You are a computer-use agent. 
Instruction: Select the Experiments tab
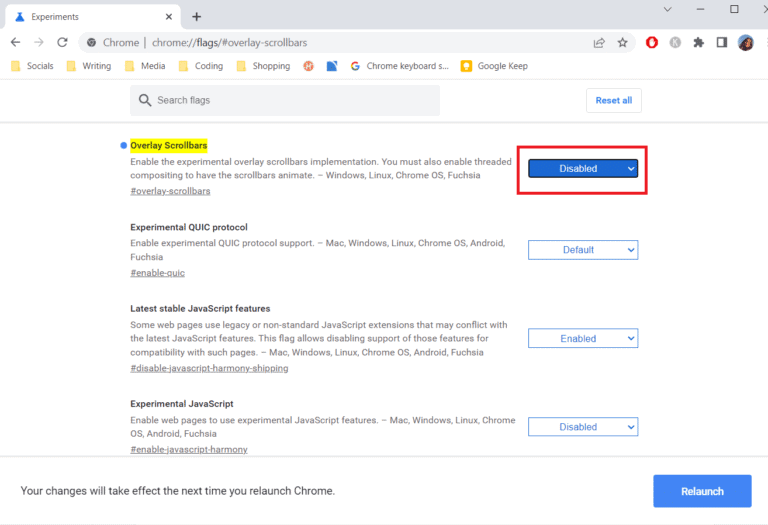90,17
